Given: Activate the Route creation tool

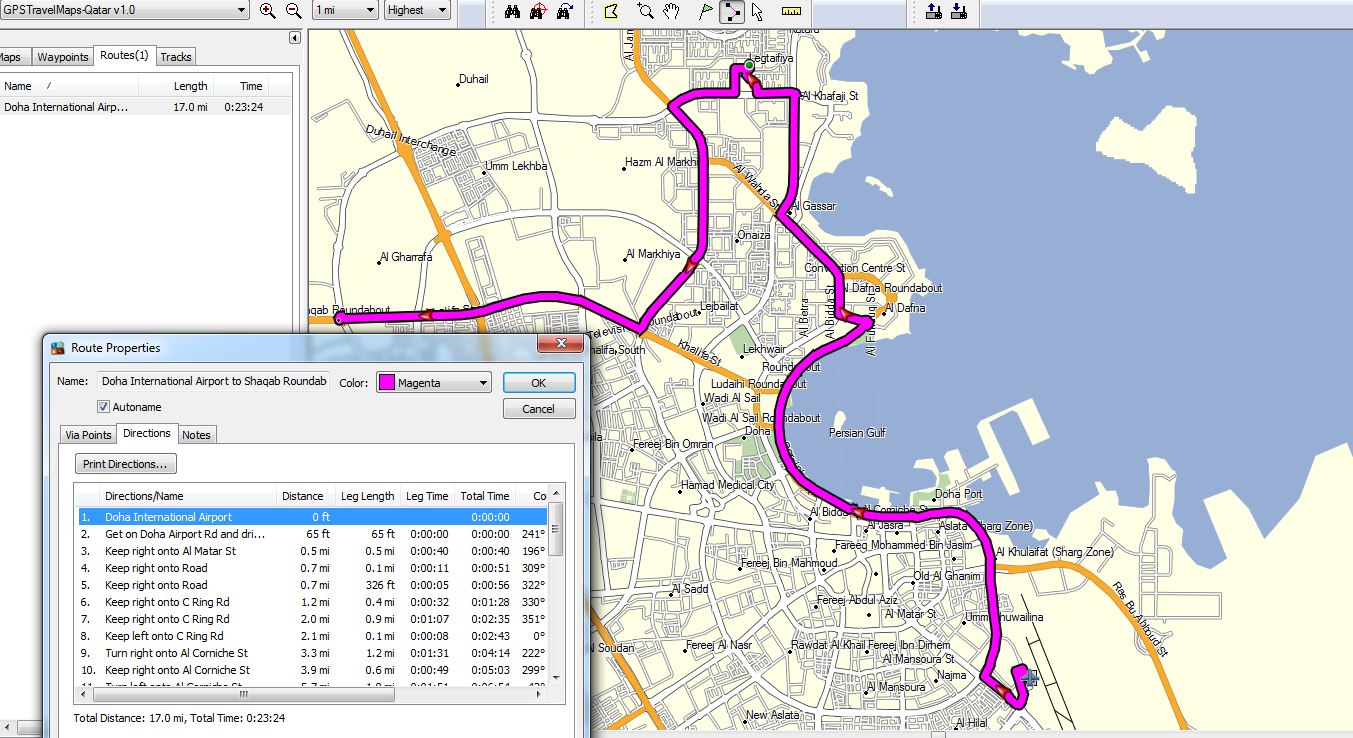Looking at the screenshot, I should 731,12.
